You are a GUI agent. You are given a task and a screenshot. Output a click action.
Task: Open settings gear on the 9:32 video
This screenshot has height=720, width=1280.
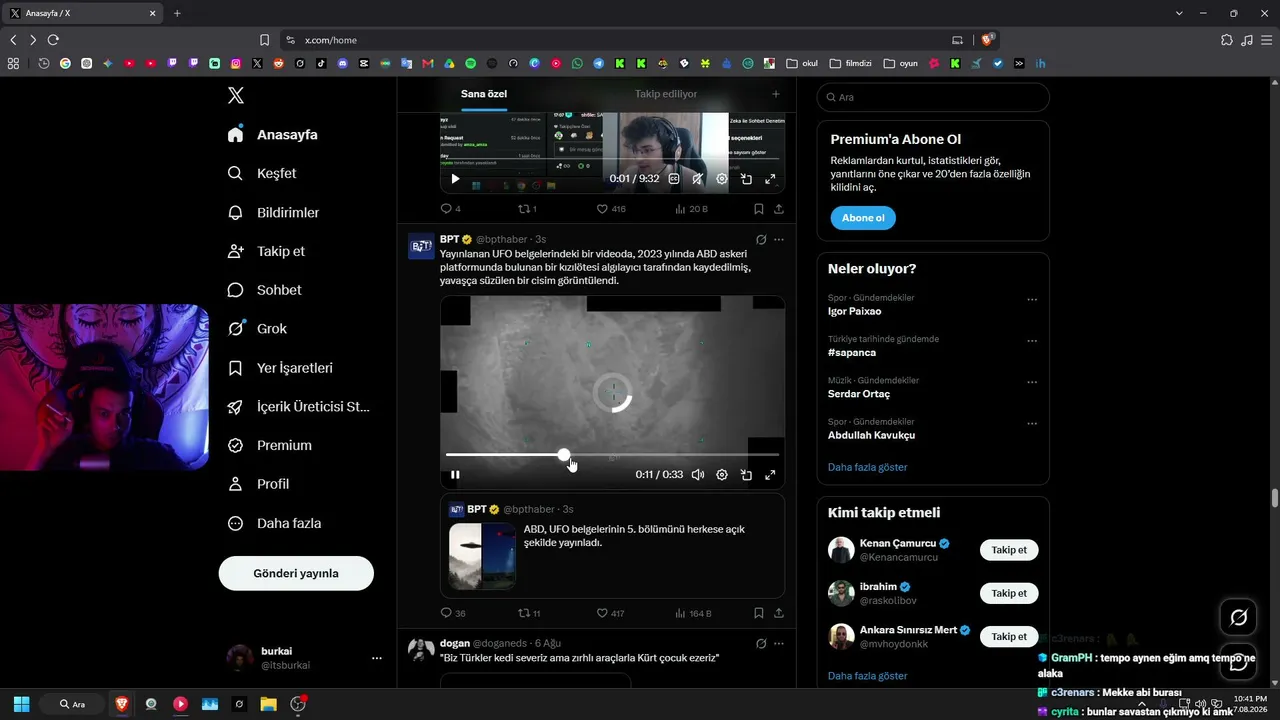click(x=722, y=179)
